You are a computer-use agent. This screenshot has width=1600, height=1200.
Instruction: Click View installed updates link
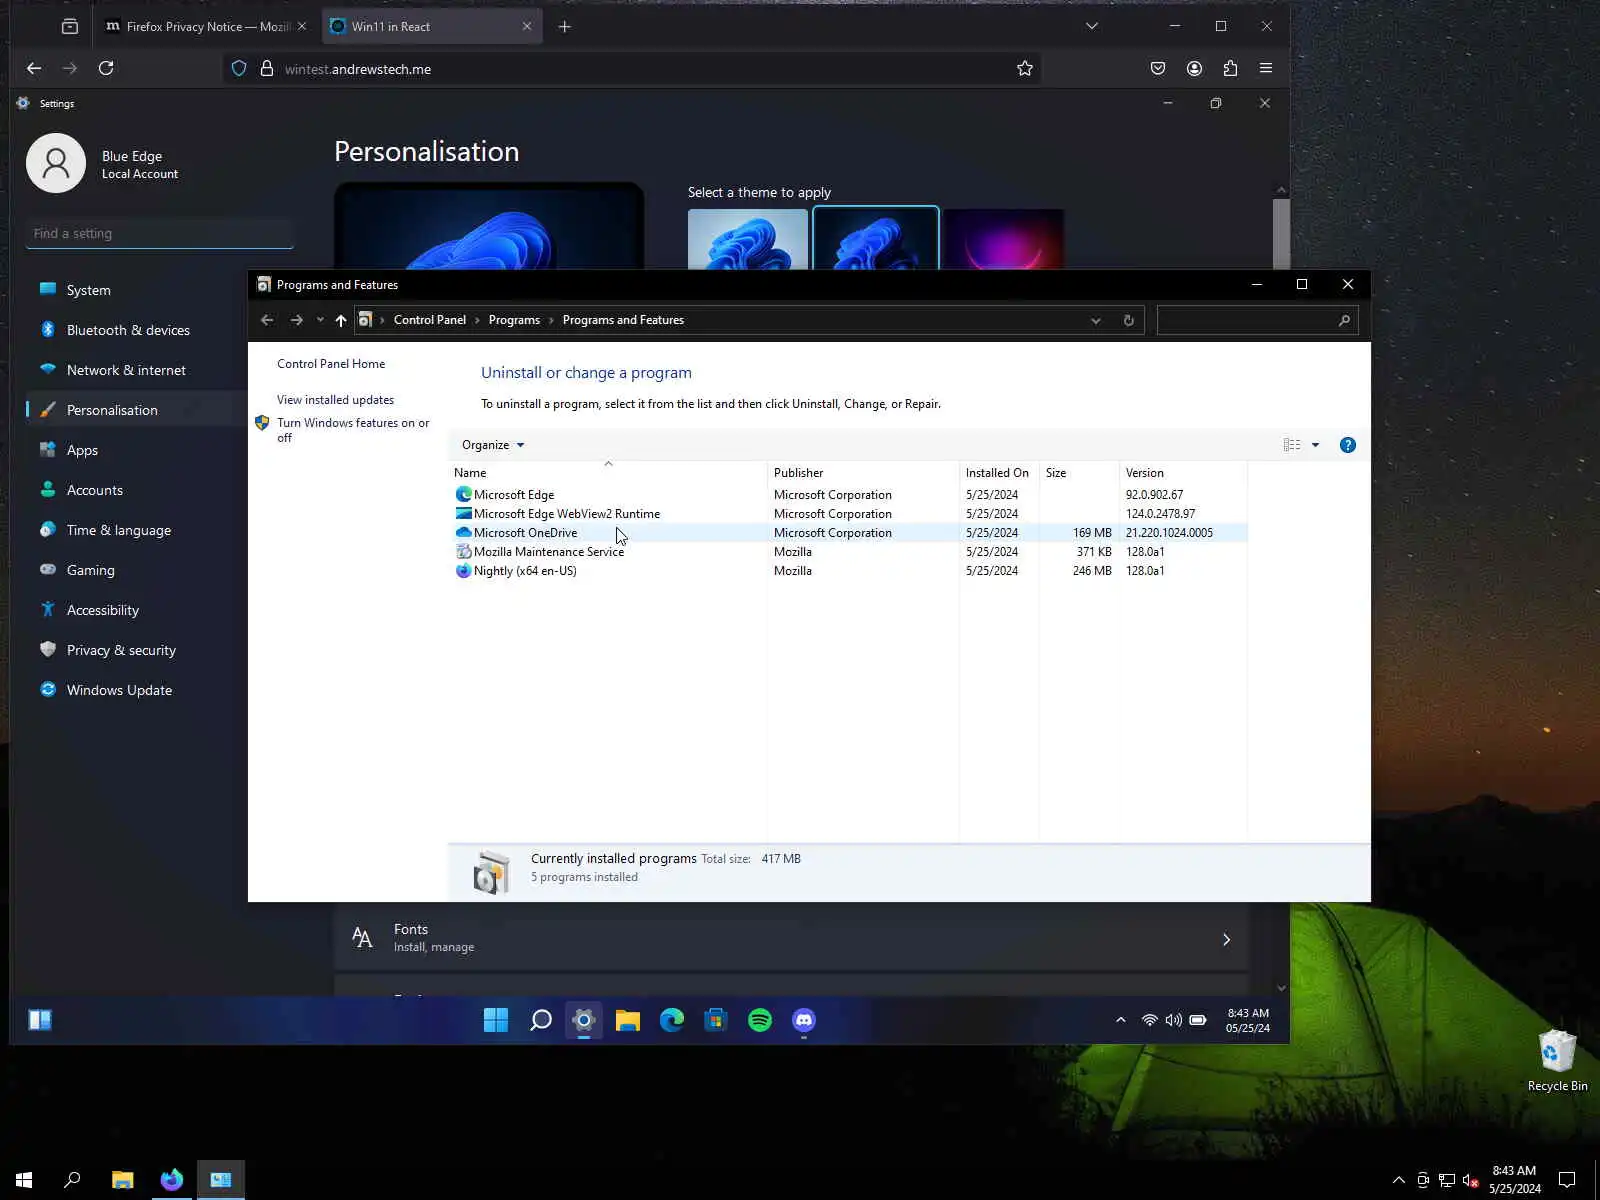(x=335, y=400)
